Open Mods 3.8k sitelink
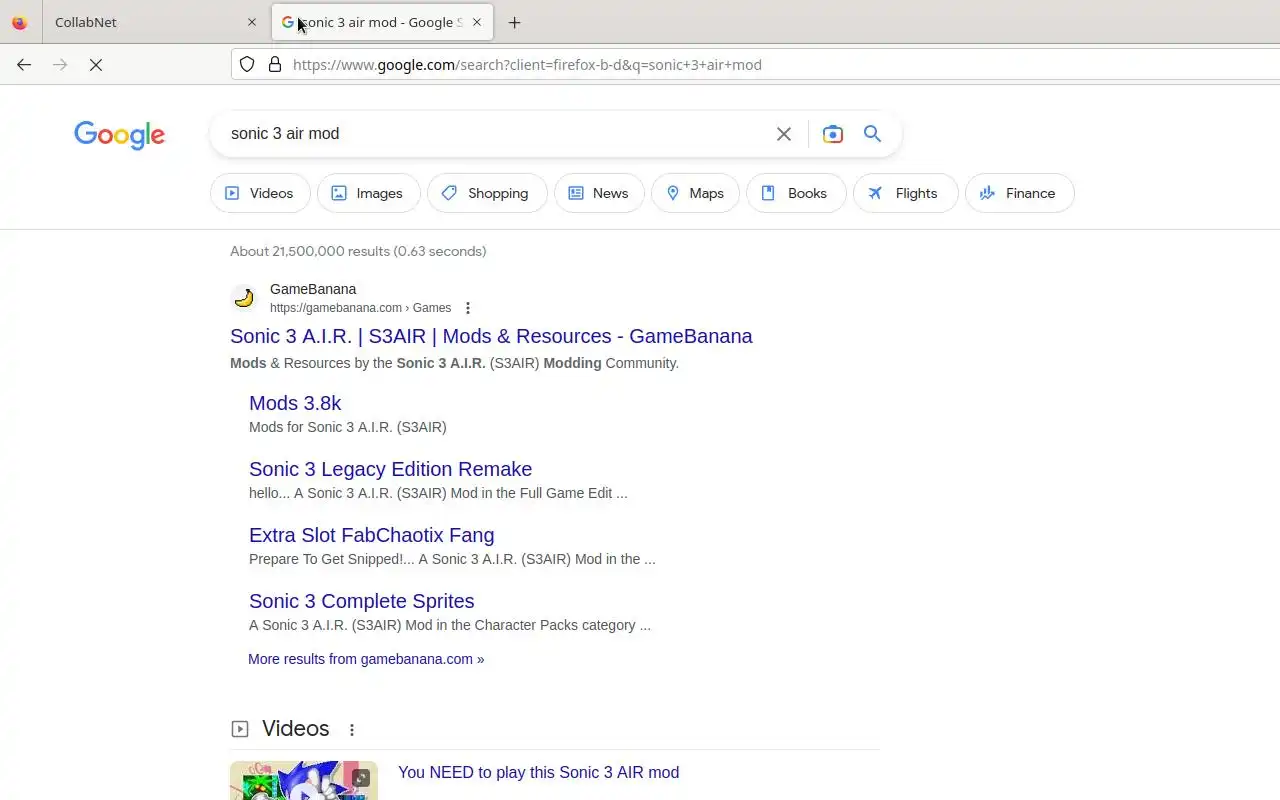This screenshot has height=800, width=1280. [295, 403]
